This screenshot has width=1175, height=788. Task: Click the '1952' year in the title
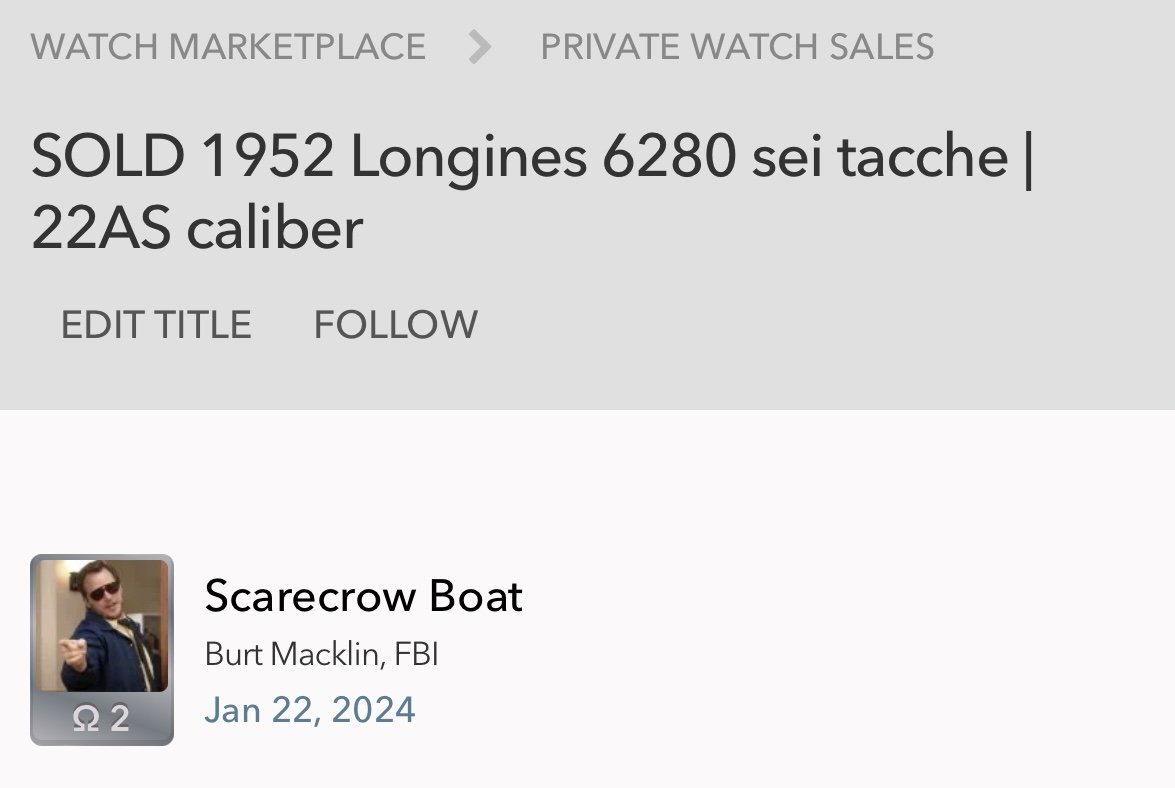[x=267, y=157]
